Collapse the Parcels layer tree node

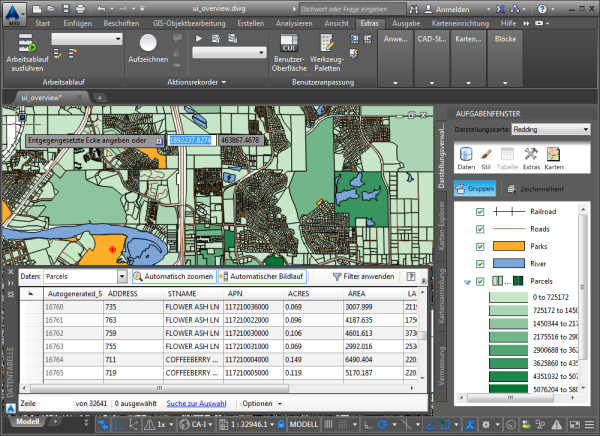(468, 281)
